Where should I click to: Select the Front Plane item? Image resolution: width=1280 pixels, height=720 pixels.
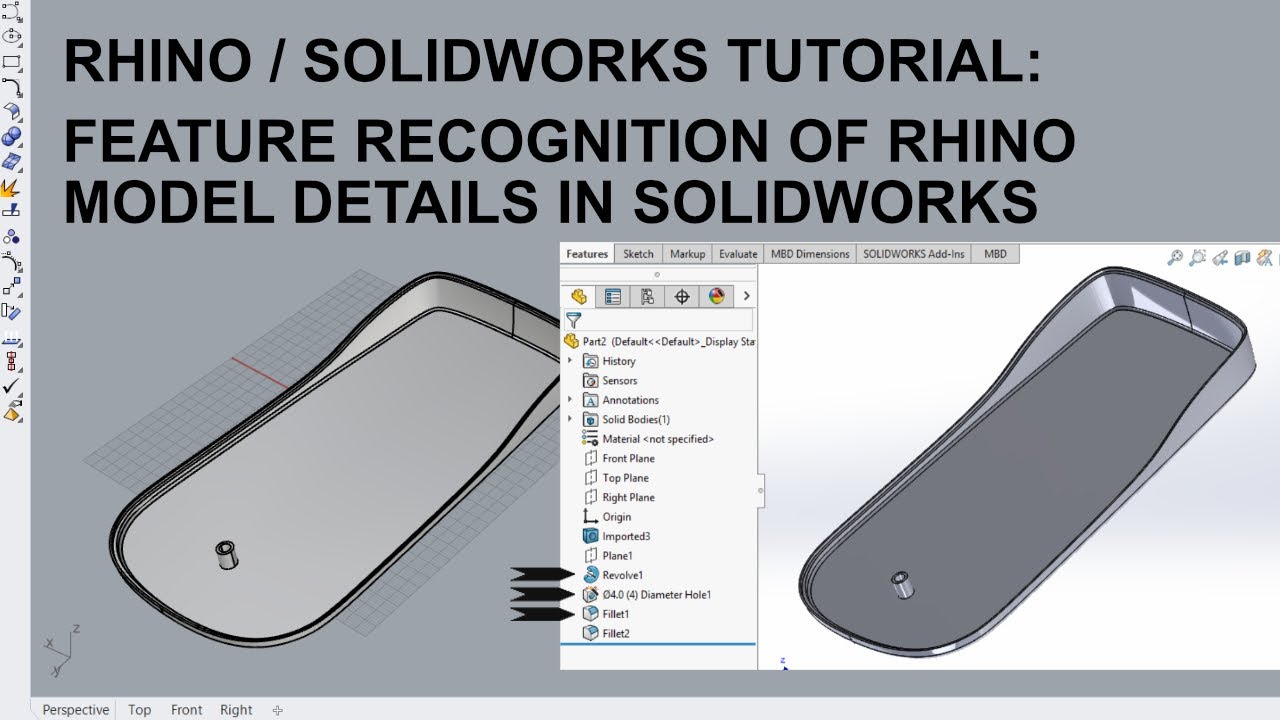618,458
